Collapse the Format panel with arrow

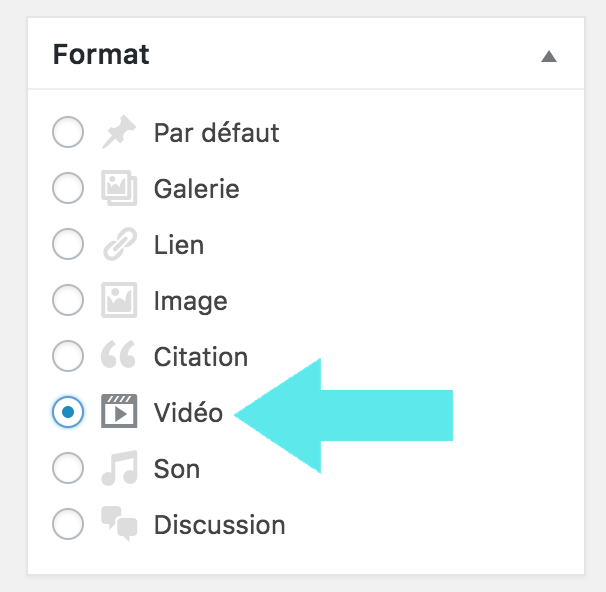pyautogui.click(x=548, y=56)
